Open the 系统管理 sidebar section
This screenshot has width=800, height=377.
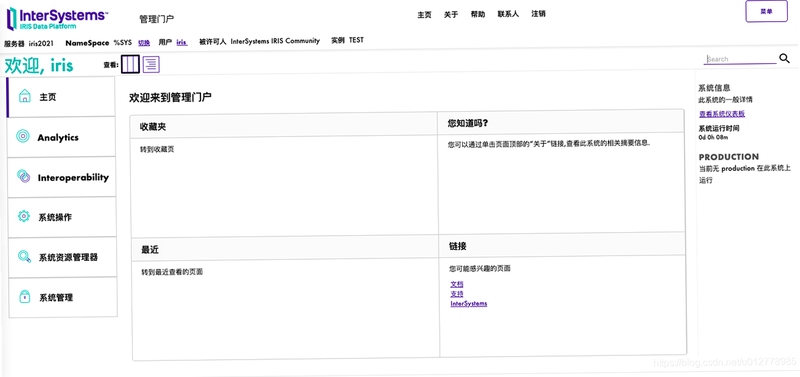point(63,297)
